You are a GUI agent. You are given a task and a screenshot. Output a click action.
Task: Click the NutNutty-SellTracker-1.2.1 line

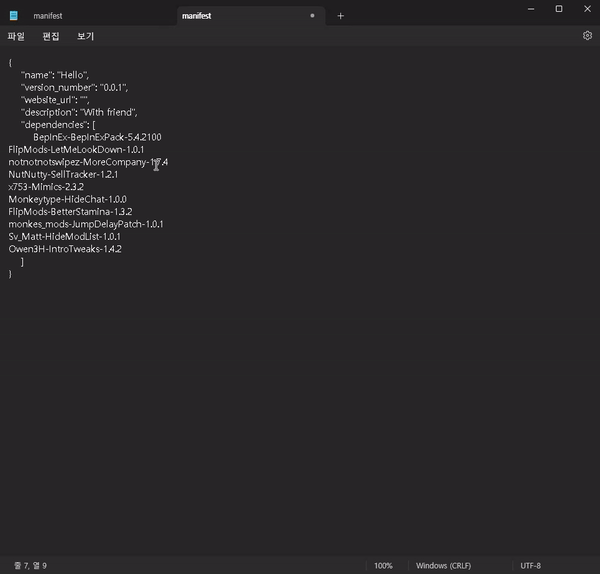coord(63,174)
